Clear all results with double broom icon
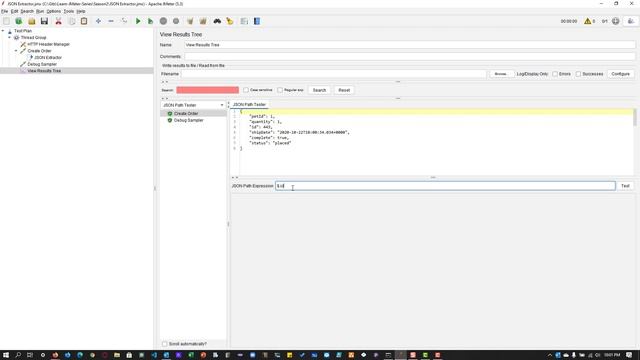The width and height of the screenshot is (640, 360). pyautogui.click(x=203, y=21)
